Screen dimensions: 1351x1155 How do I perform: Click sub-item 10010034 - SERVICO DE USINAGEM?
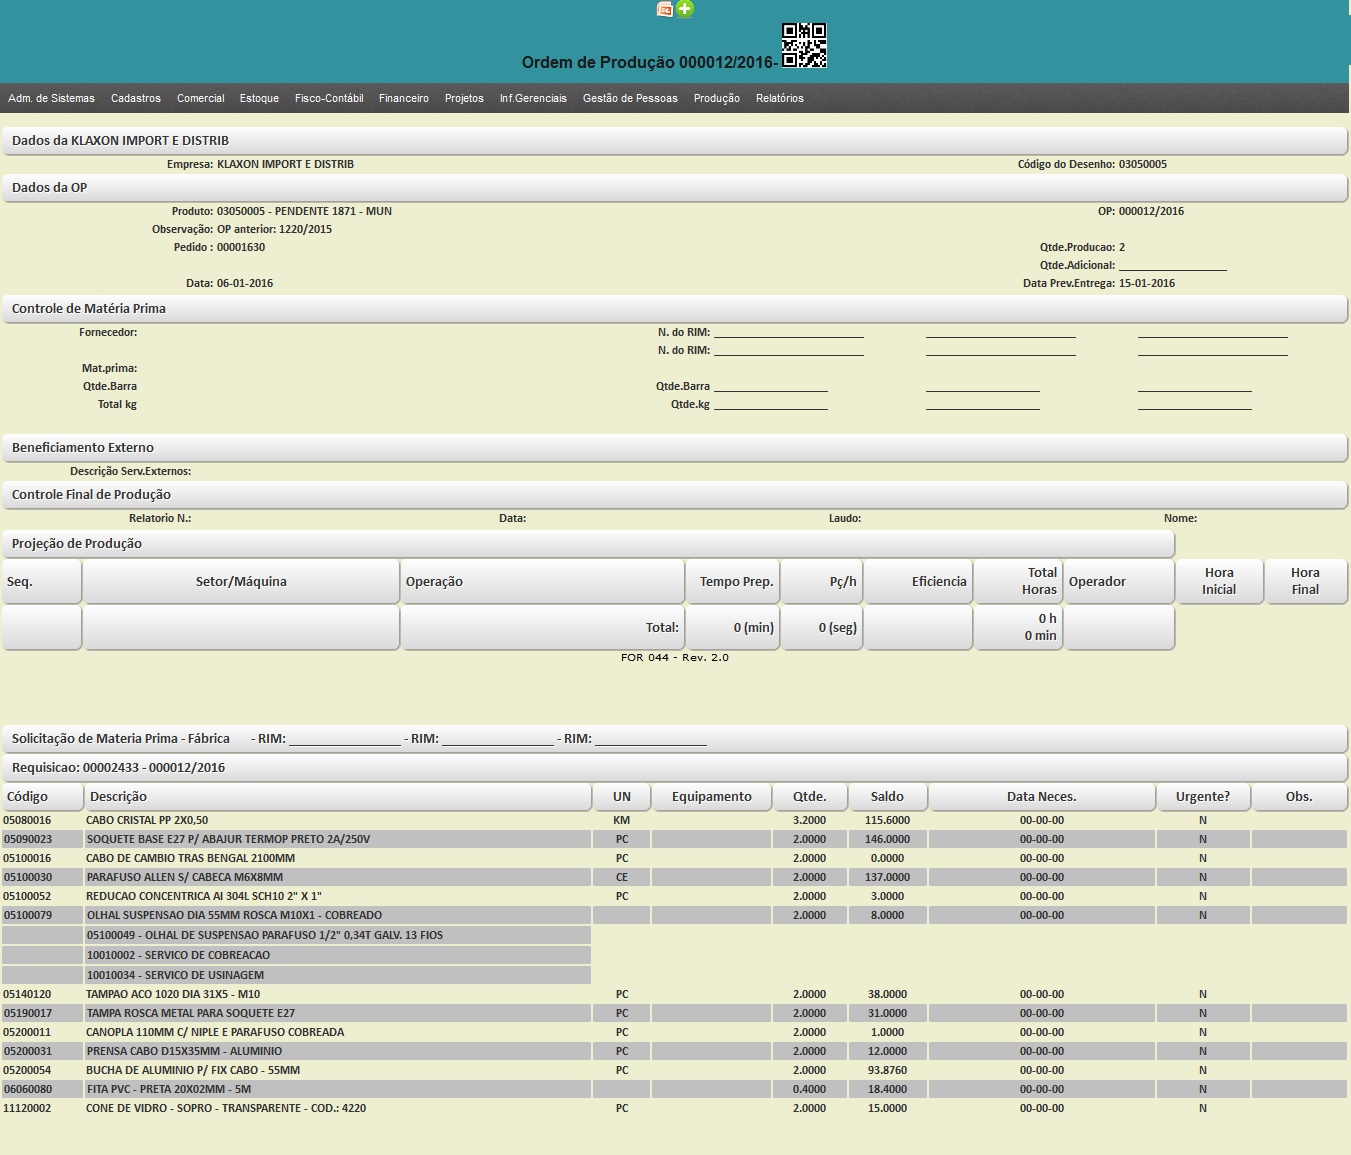[175, 975]
